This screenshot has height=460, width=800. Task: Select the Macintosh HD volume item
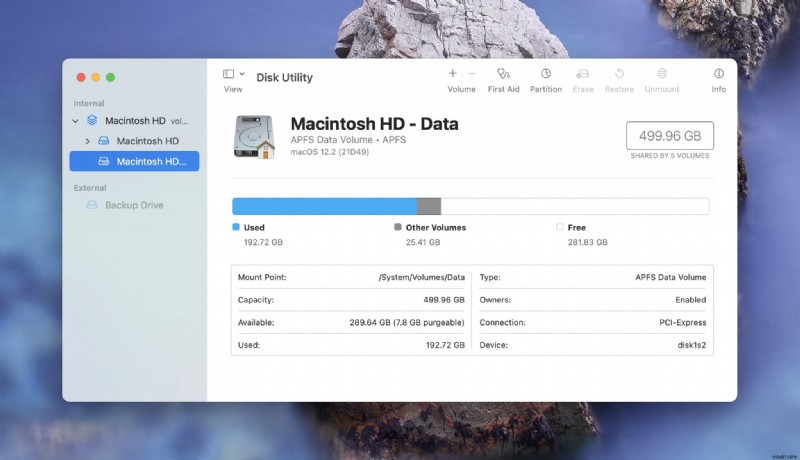[147, 141]
